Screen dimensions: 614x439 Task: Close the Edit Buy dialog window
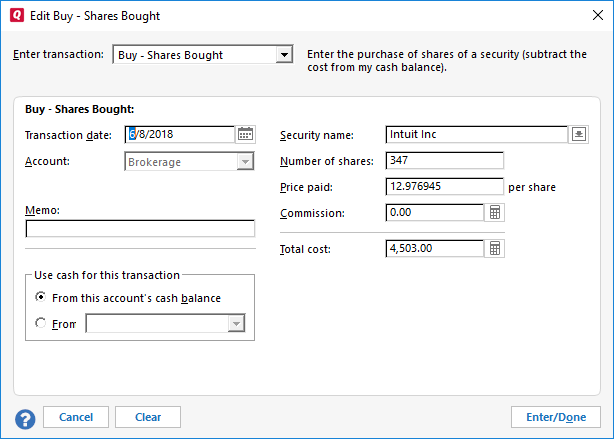pos(590,16)
